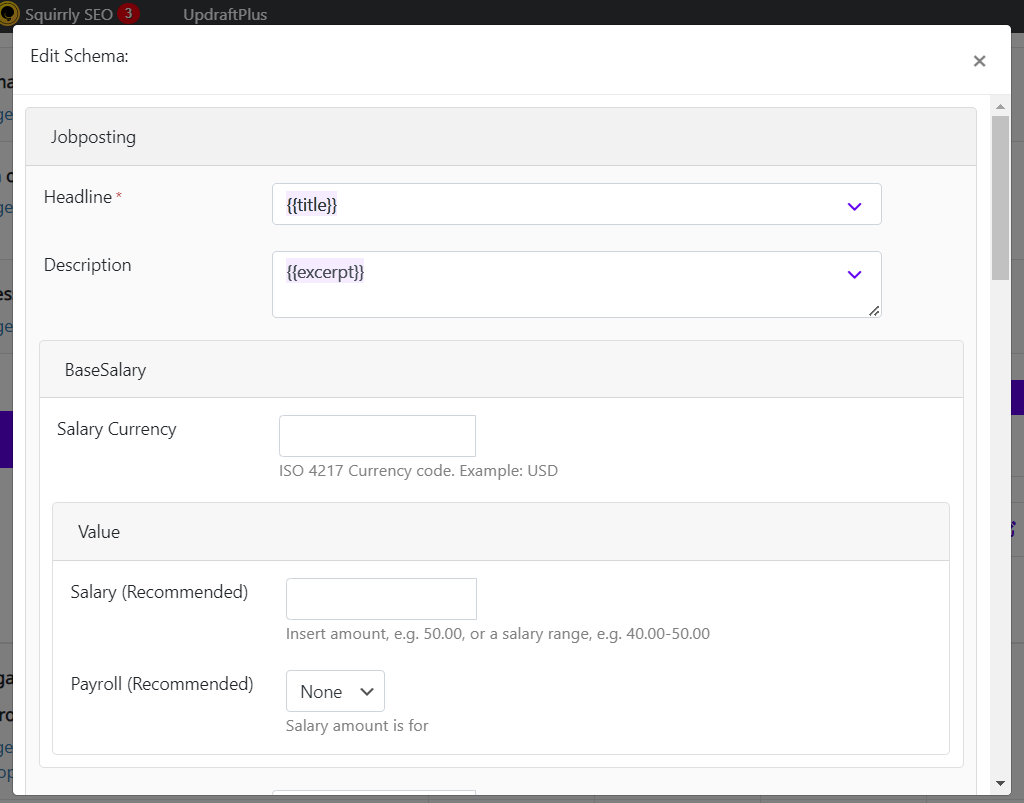Click the Jobposting section header
The width and height of the screenshot is (1024, 803).
click(501, 137)
